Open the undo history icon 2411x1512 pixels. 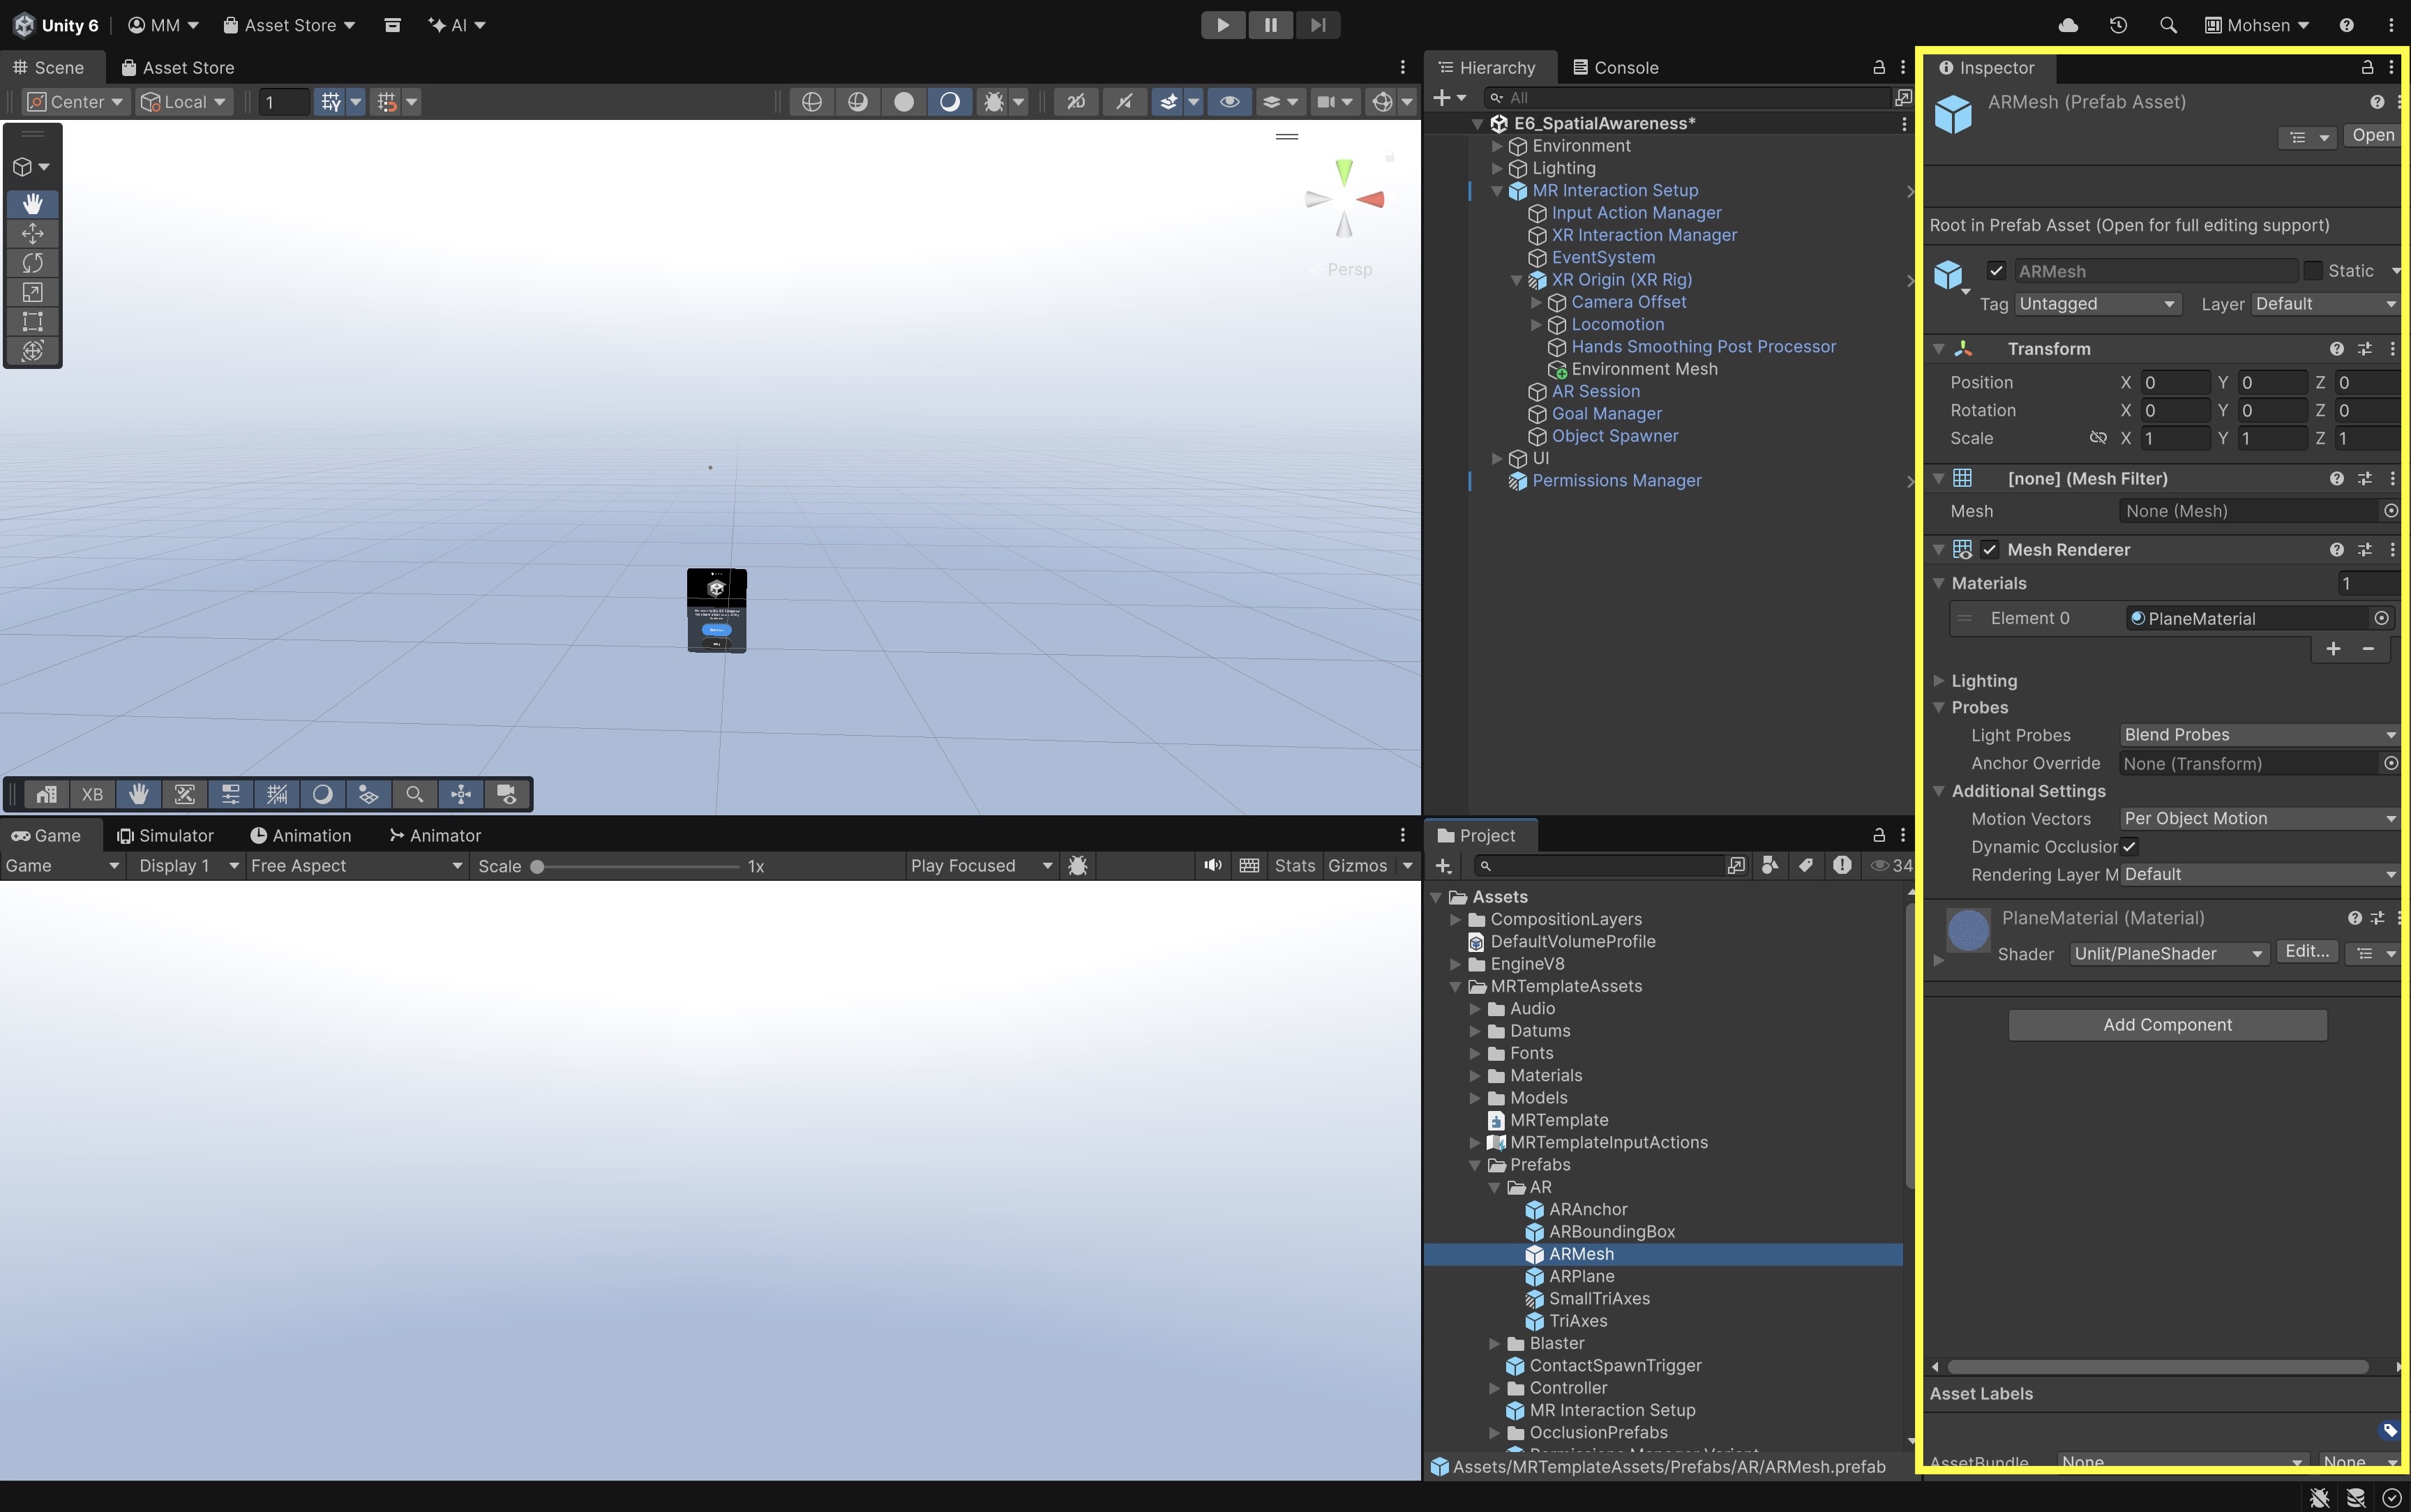click(2118, 25)
